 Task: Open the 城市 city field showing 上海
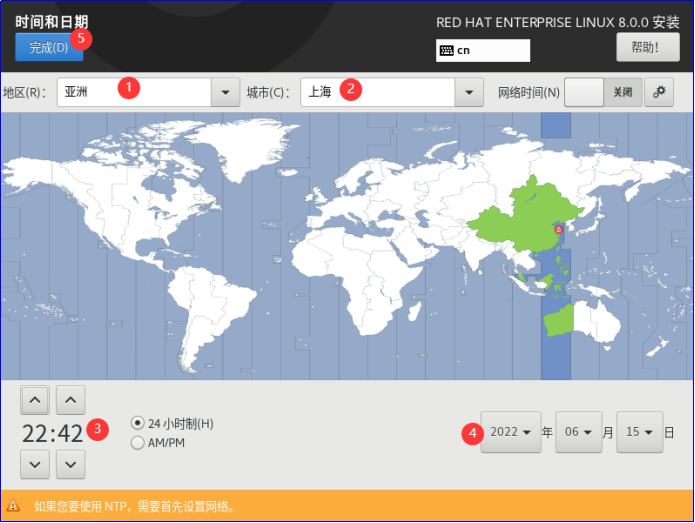pyautogui.click(x=378, y=92)
